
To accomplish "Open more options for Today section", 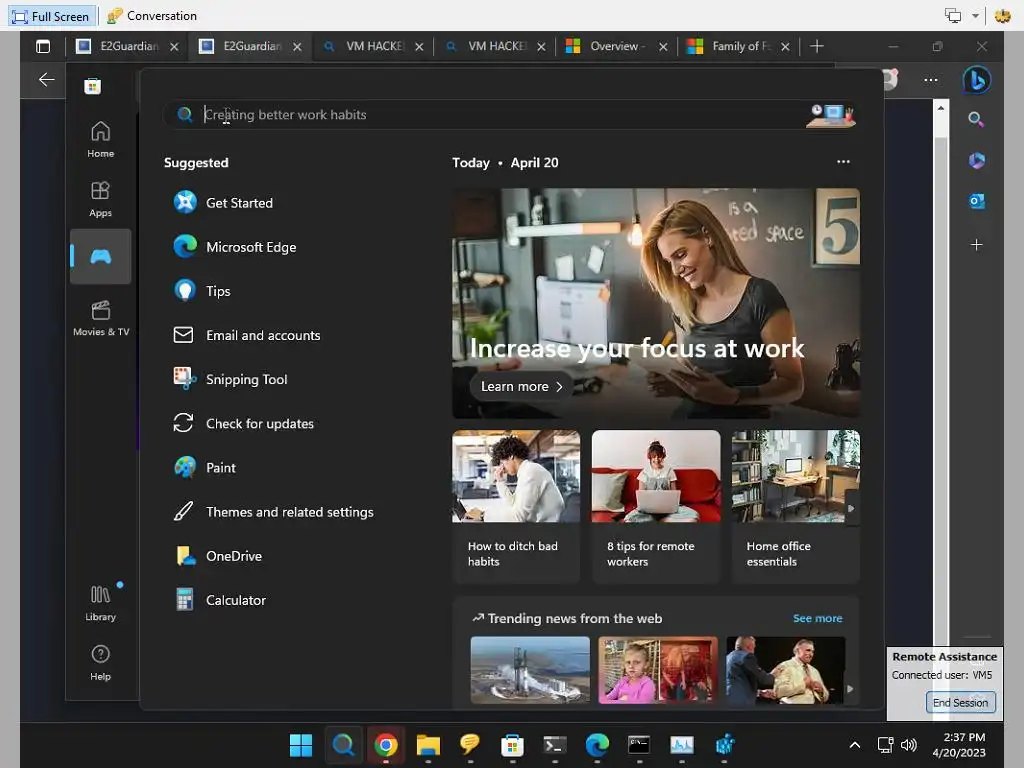I will 843,162.
